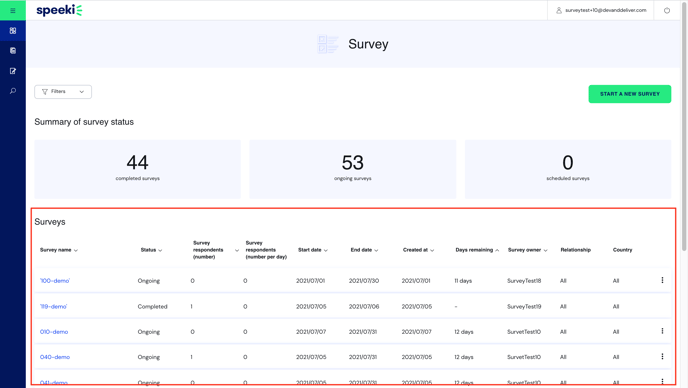This screenshot has height=388, width=688.
Task: Sort by Start date column
Action: 313,250
